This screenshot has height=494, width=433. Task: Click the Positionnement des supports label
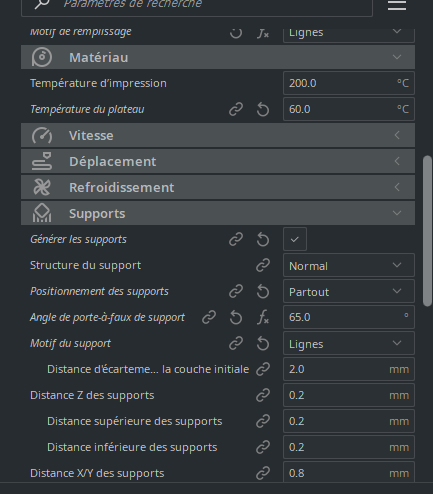coord(99,291)
